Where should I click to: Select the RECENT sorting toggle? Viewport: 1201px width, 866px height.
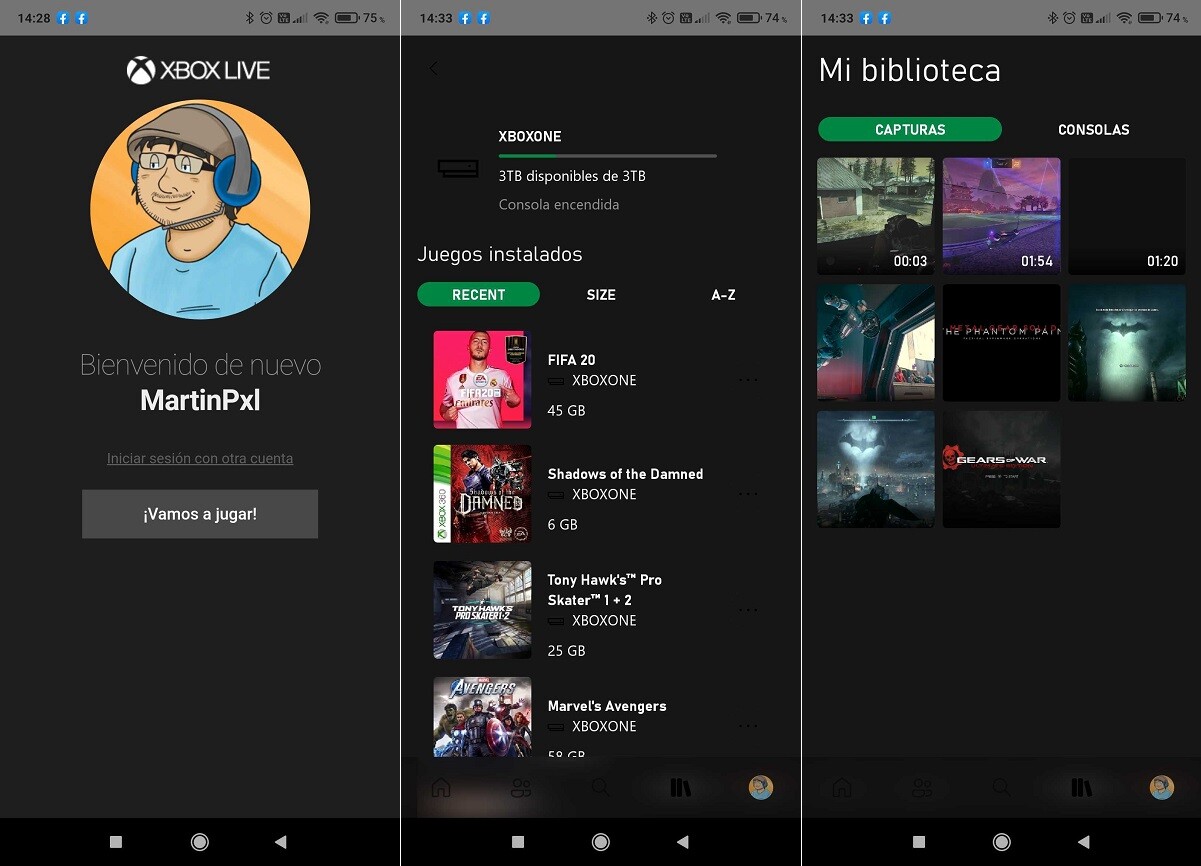tap(478, 294)
